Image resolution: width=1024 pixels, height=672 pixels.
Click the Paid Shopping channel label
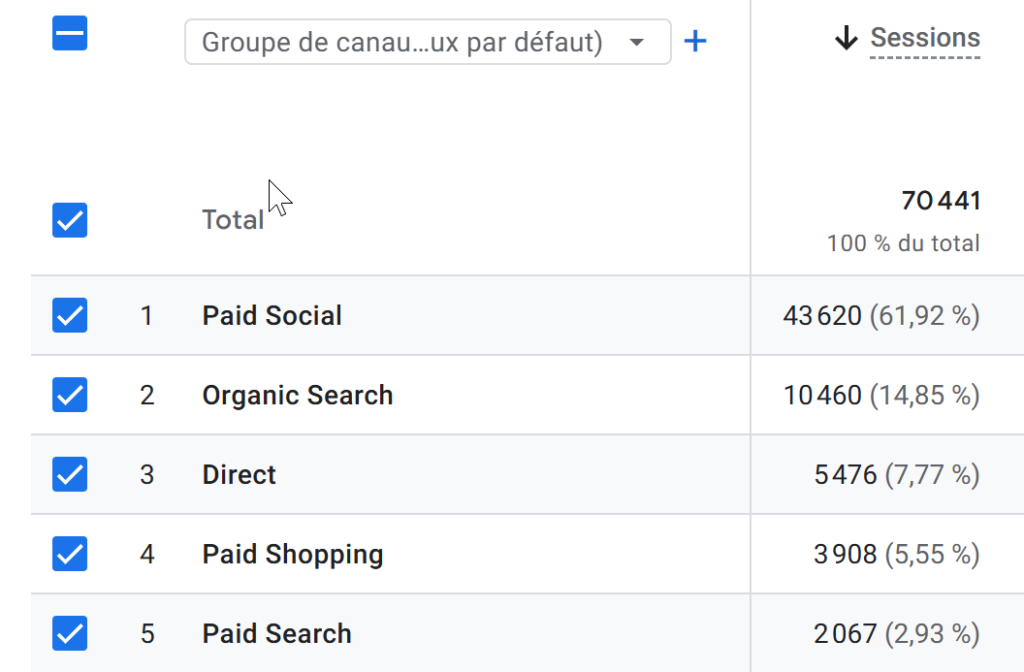(292, 553)
